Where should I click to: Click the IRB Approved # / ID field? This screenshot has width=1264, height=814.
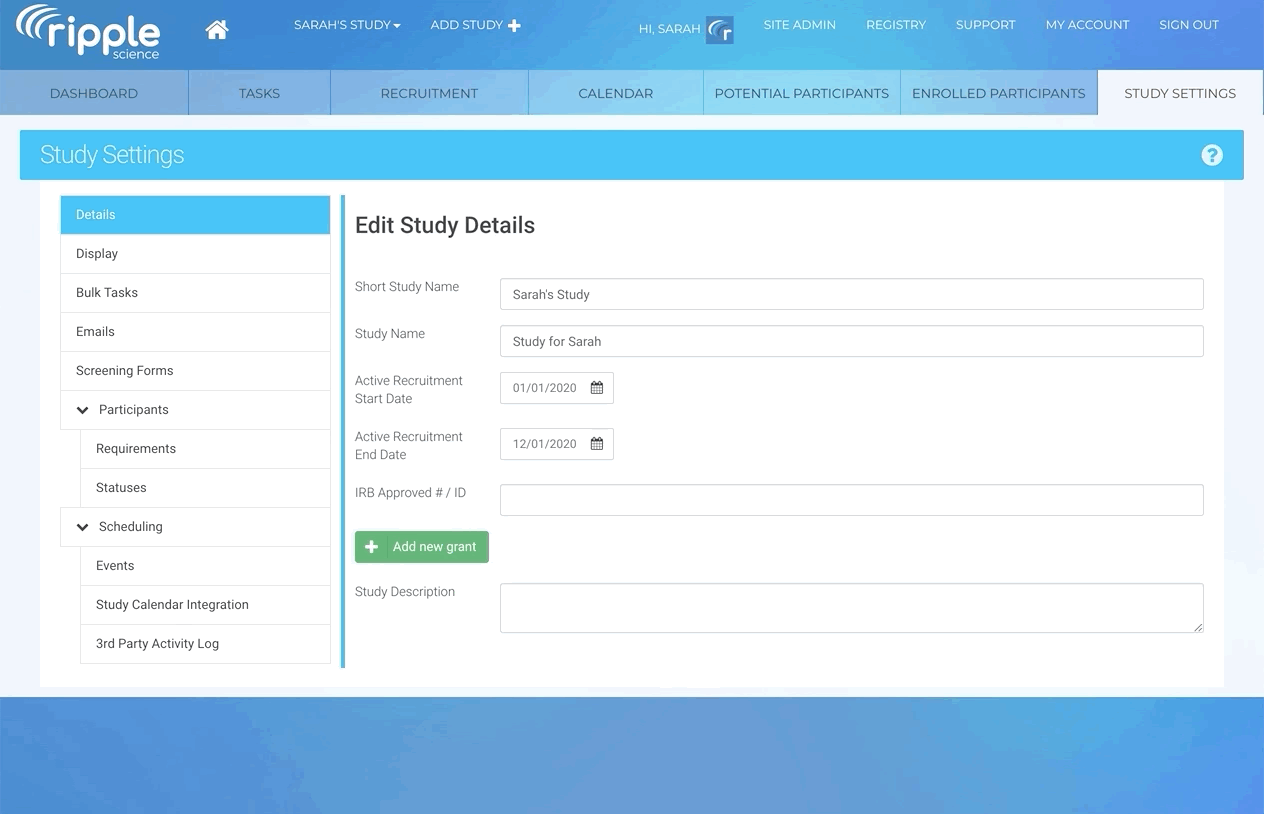pos(851,500)
